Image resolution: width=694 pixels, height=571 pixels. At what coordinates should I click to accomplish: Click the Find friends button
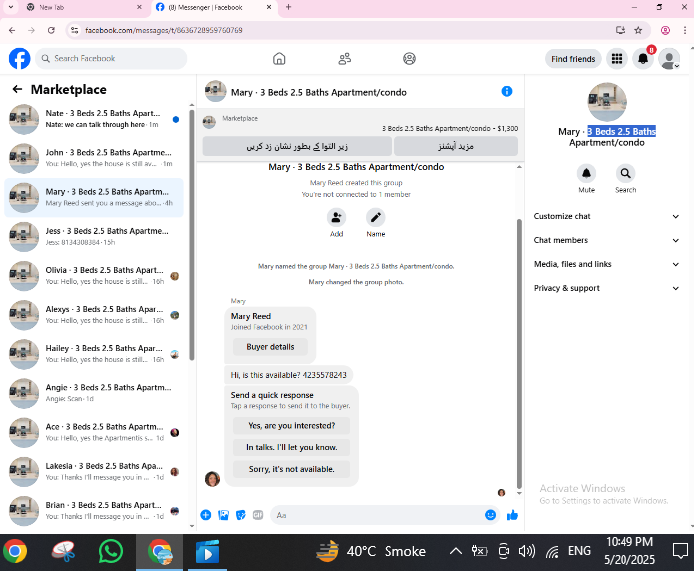coord(573,59)
